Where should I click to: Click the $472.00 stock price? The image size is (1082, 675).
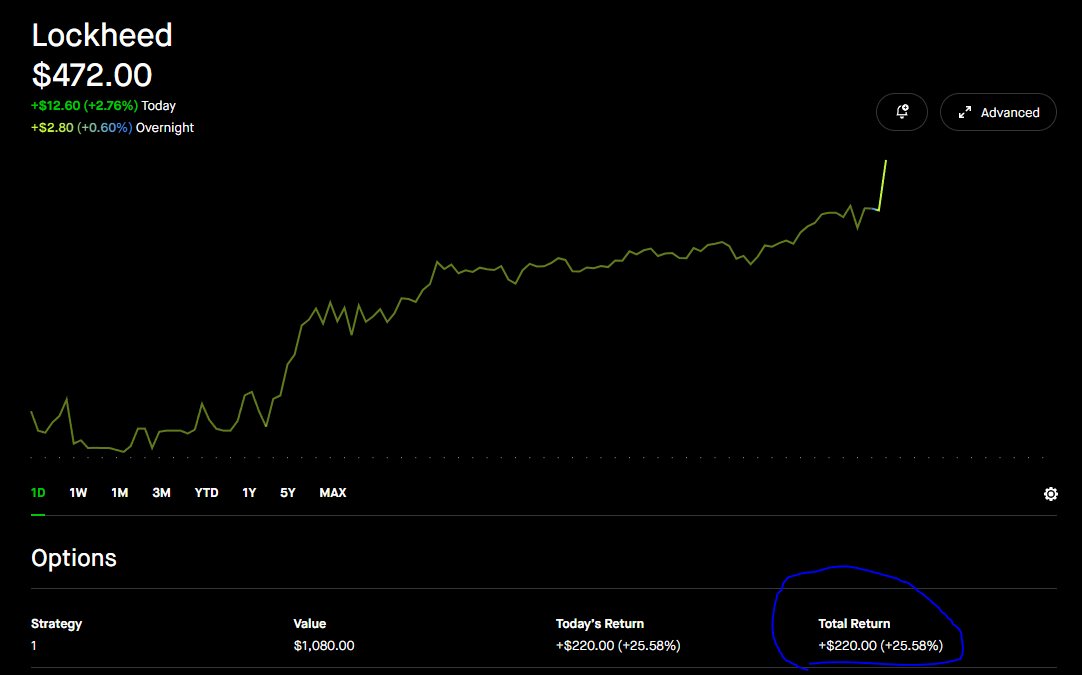92,75
